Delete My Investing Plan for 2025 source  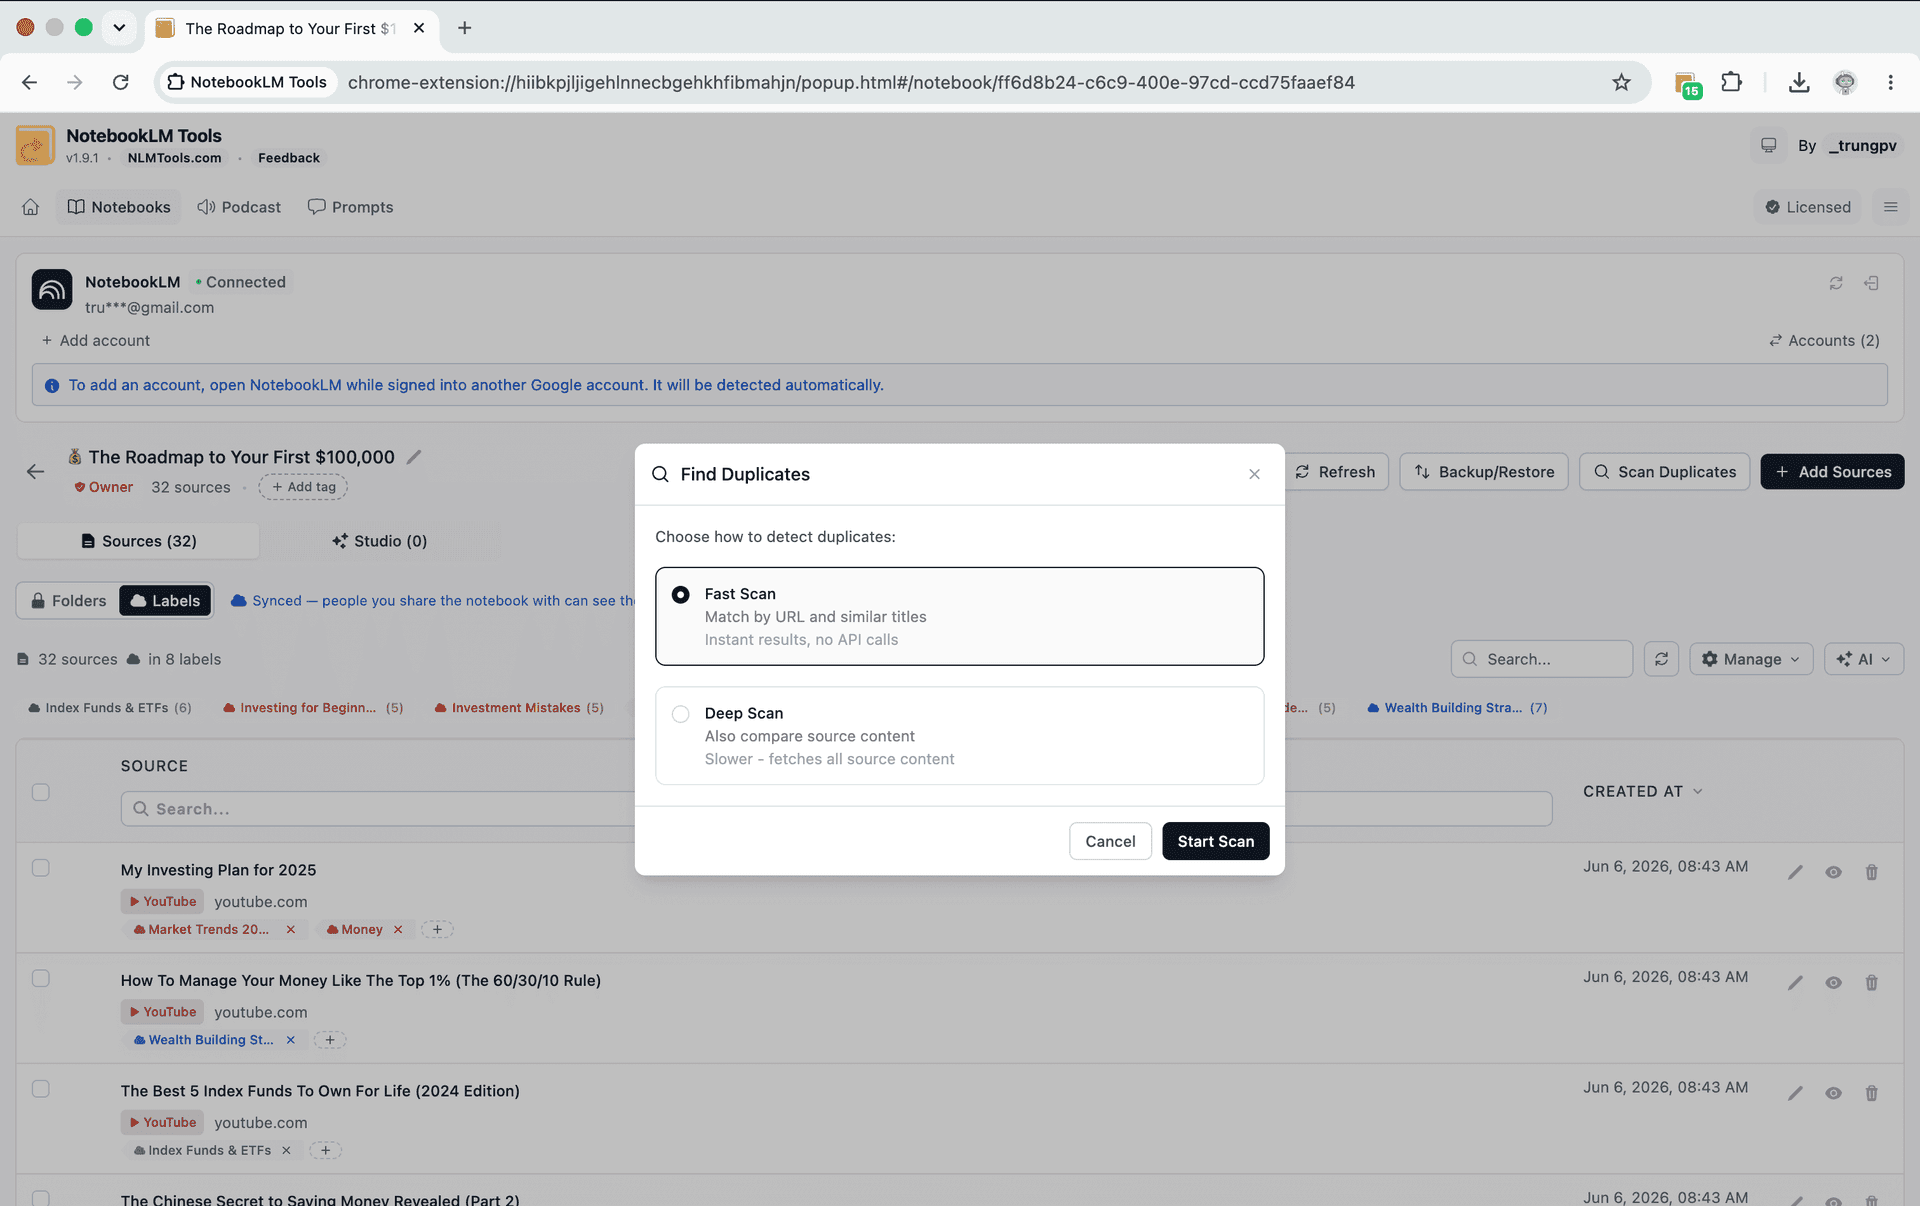1871,872
